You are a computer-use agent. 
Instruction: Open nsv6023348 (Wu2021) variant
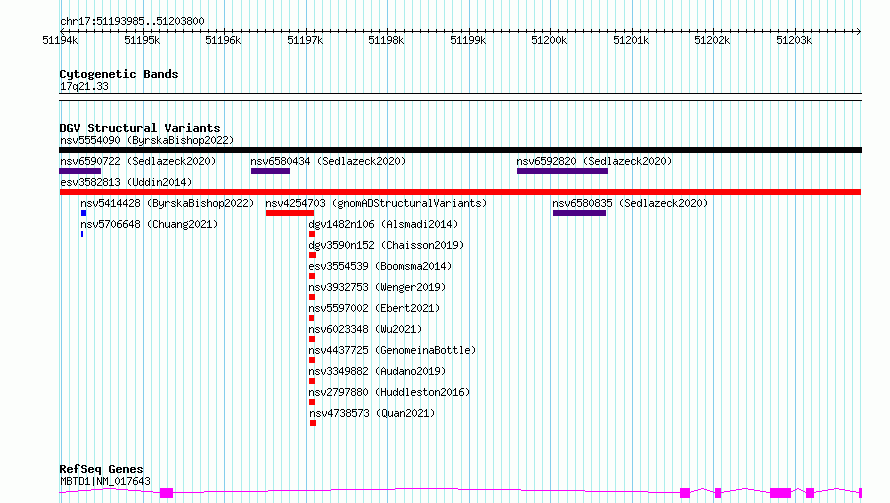(365, 329)
